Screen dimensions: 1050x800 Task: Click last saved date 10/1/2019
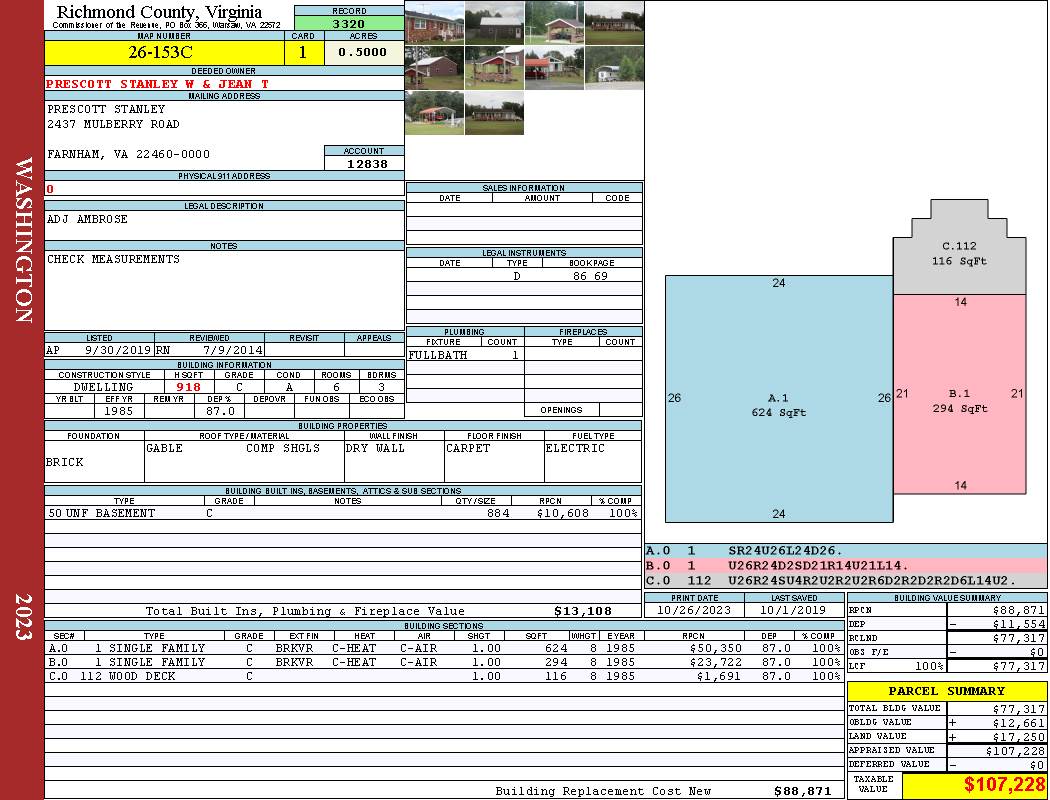(x=794, y=610)
